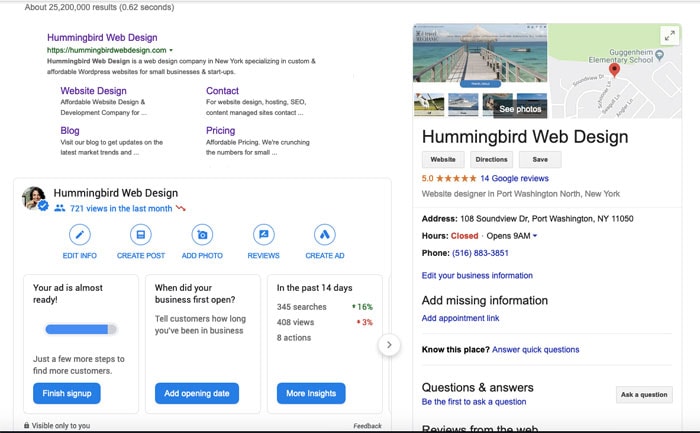Click 721 views in the last month
The image size is (700, 433).
(121, 208)
